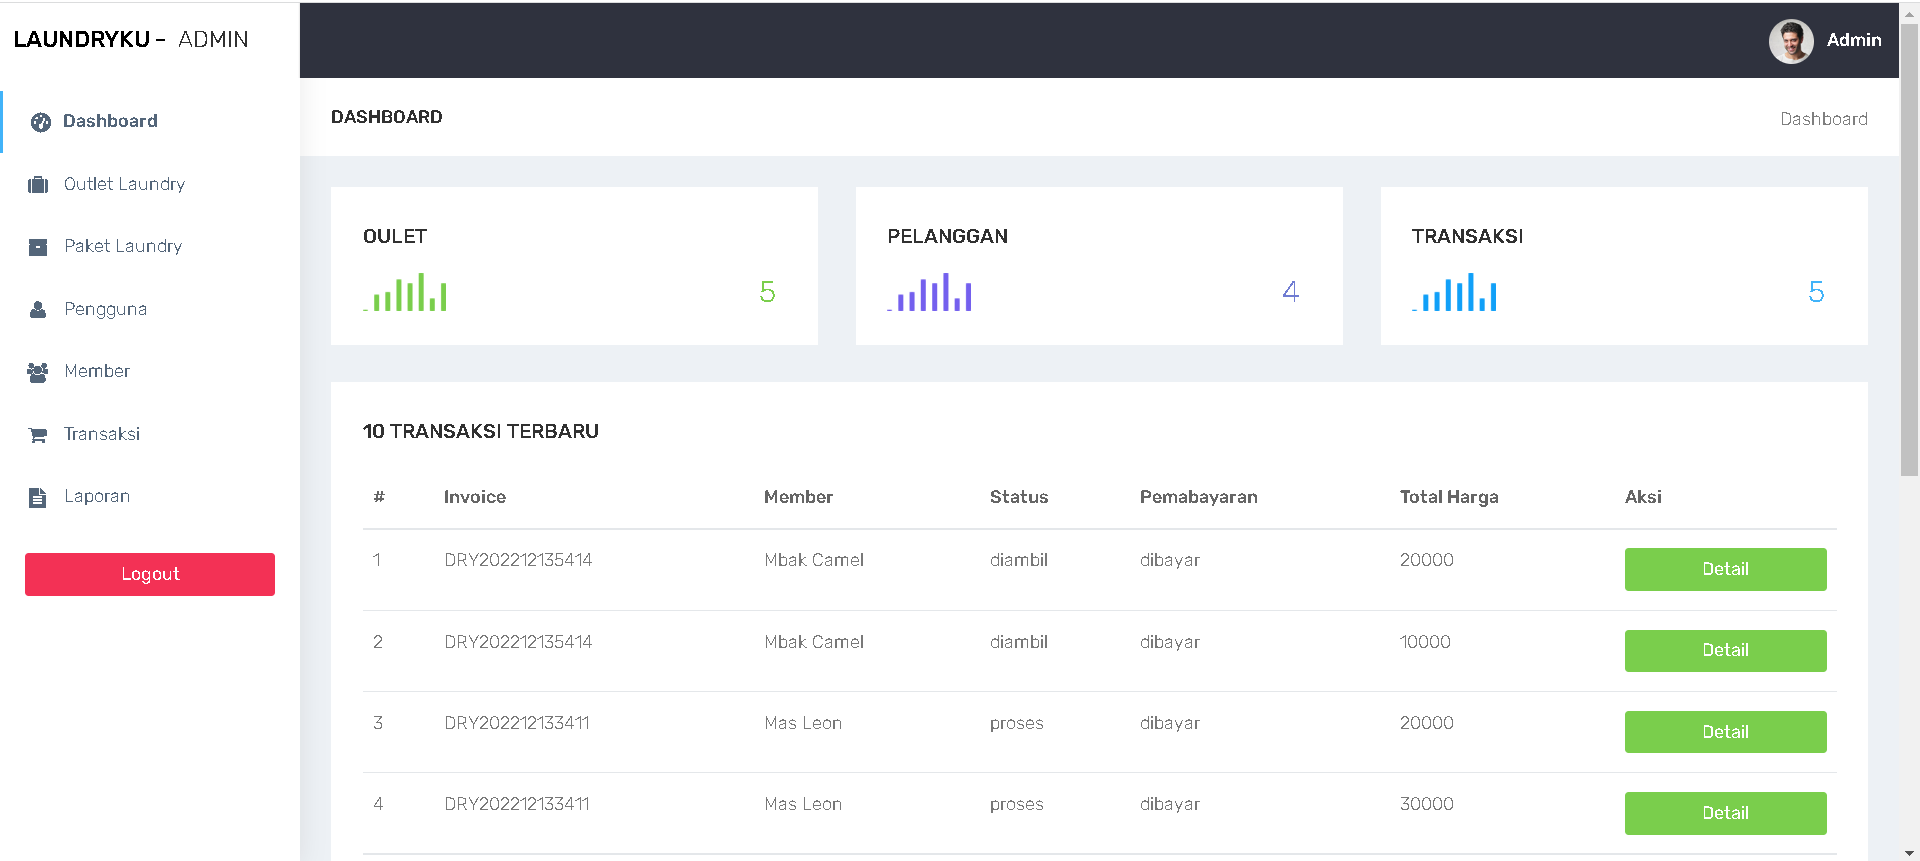This screenshot has height=861, width=1920.
Task: Click the Paket Laundry archive box icon
Action: [38, 247]
